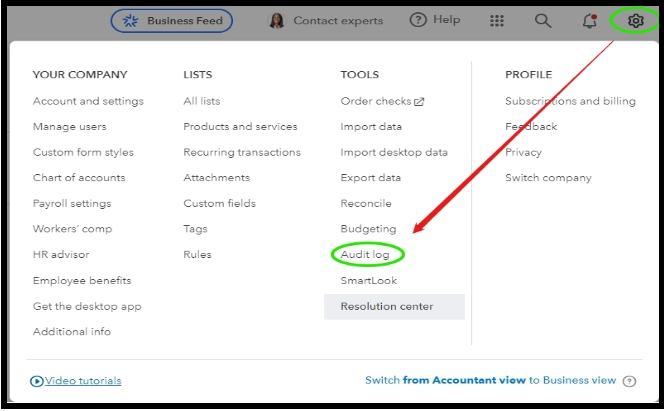Open Subscriptions and billing
Screen dimensions: 664x411
pyautogui.click(x=570, y=101)
